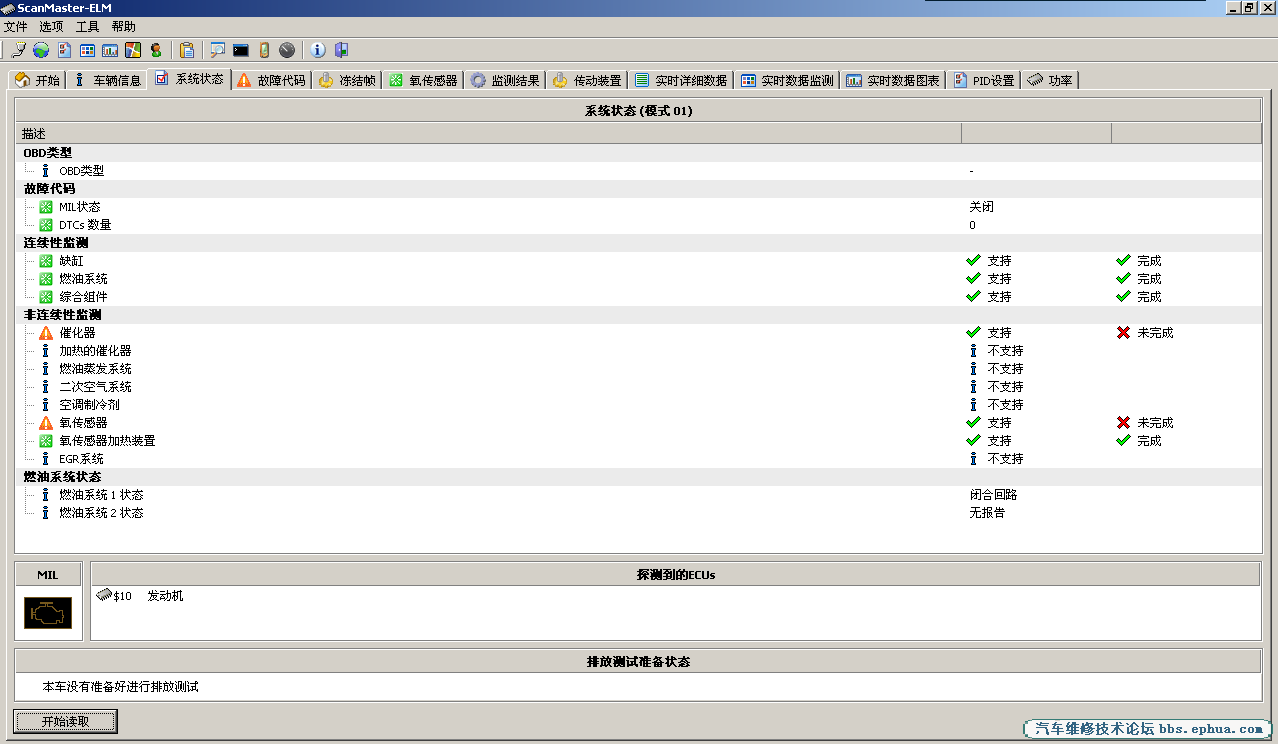
Task: Click the green icon beside MIL状态
Action: point(46,207)
